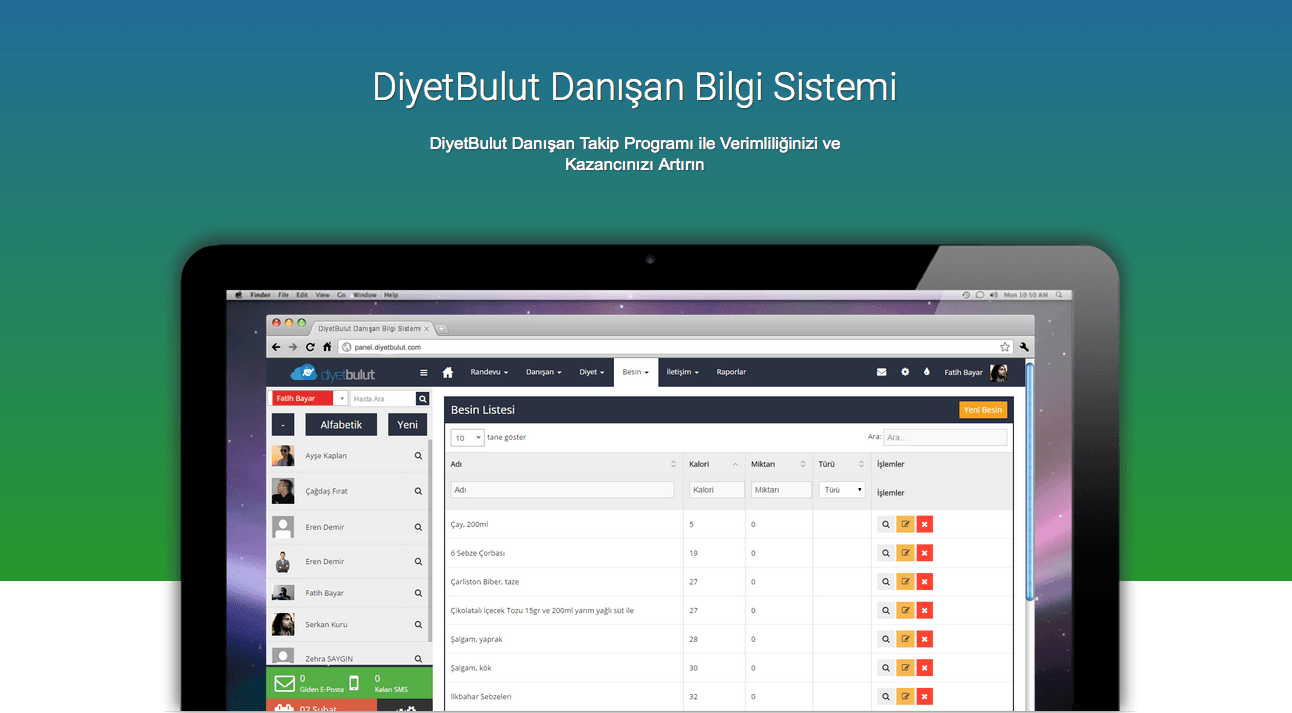Viewport: 1292px width, 713px height.
Task: Open the hamburger menu icon
Action: (x=423, y=371)
